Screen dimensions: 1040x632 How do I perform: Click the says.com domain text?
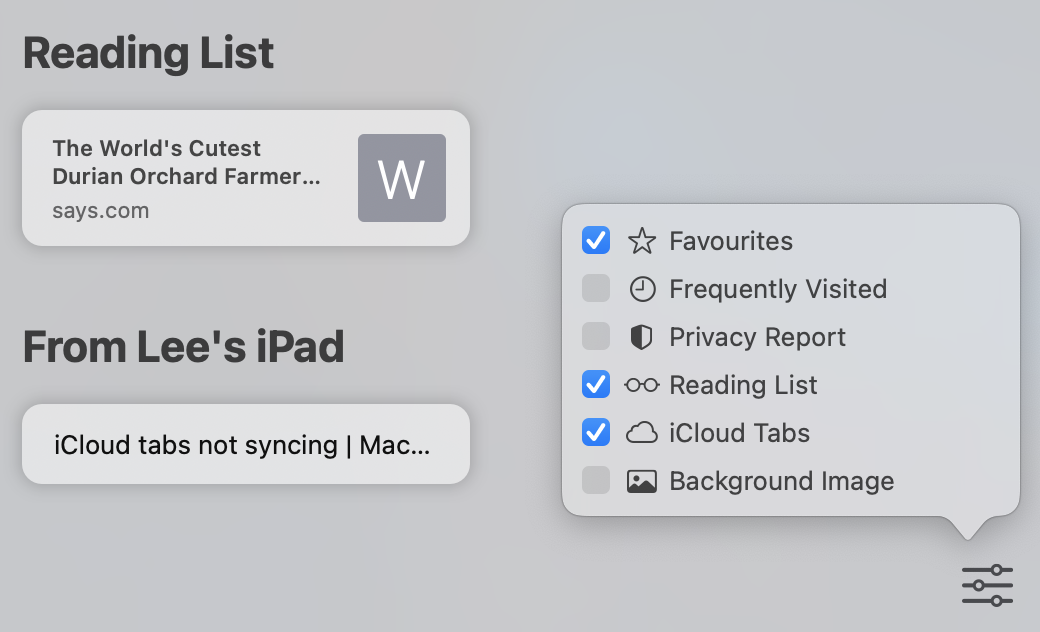(x=101, y=211)
